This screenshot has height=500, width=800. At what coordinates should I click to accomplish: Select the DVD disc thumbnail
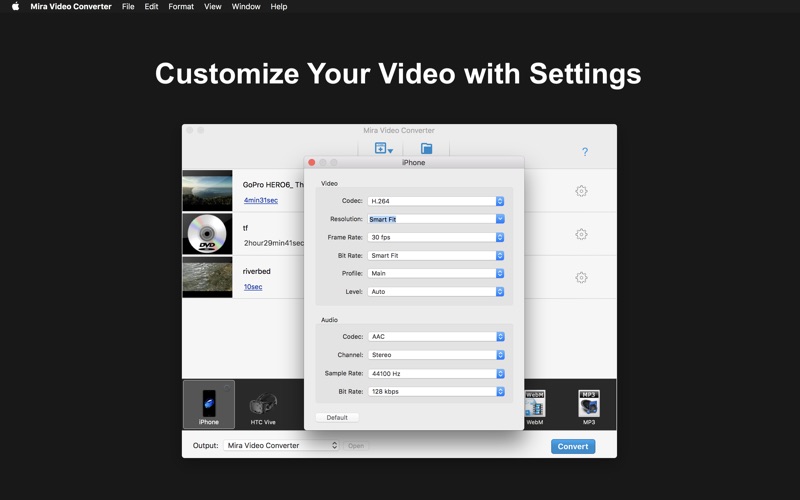tap(207, 234)
